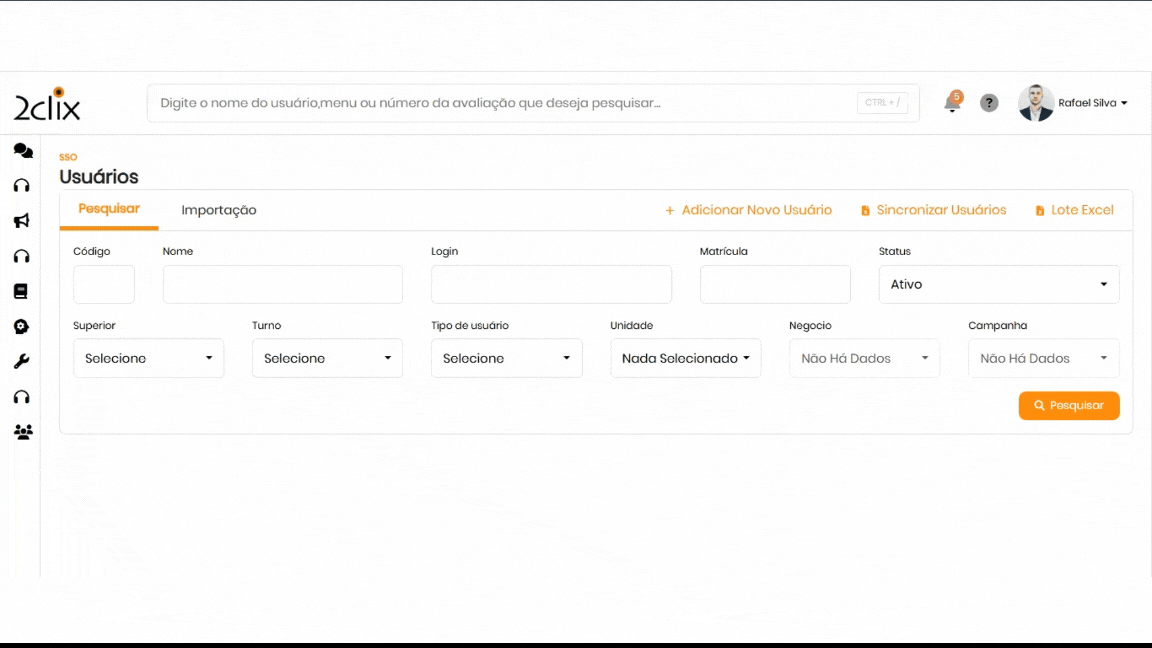This screenshot has height=648, width=1152.
Task: Open the chat bubbles sidebar icon
Action: [22, 151]
